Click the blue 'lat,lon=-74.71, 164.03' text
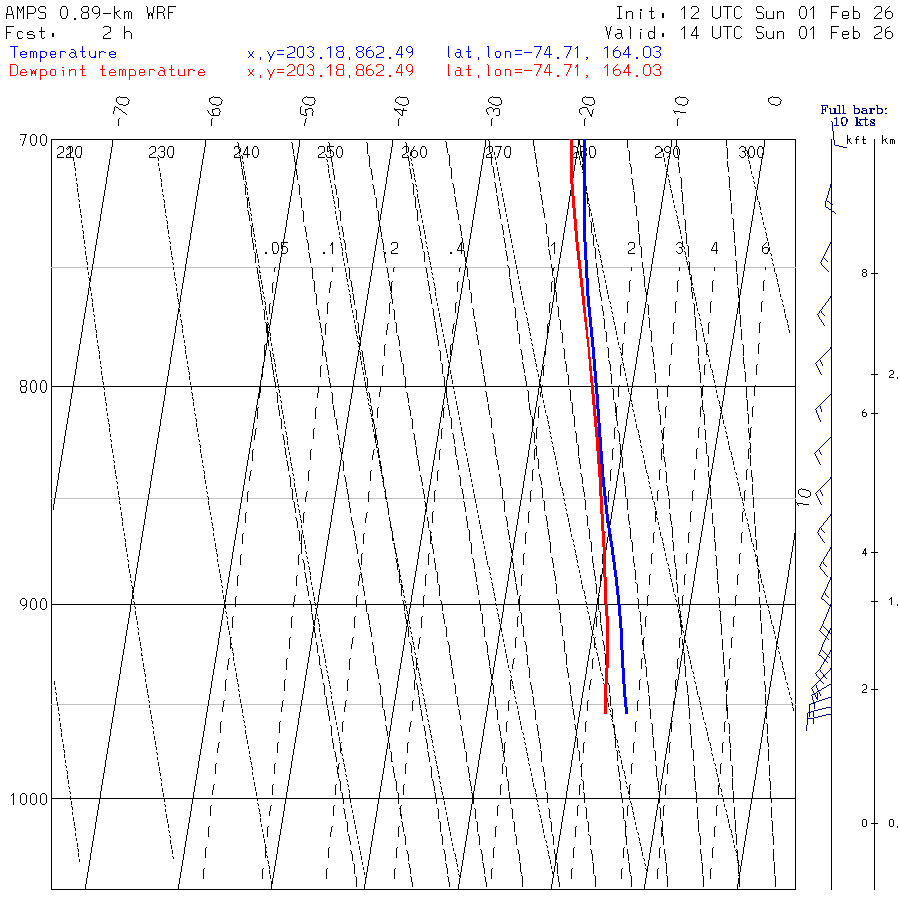This screenshot has height=900, width=900. coord(554,53)
